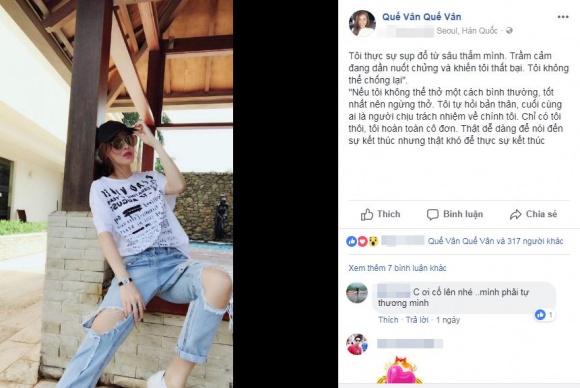Viewport: 580px width, 388px height.
Task: Open the Seoul, Hàn Quốc location link
Action: (x=467, y=31)
